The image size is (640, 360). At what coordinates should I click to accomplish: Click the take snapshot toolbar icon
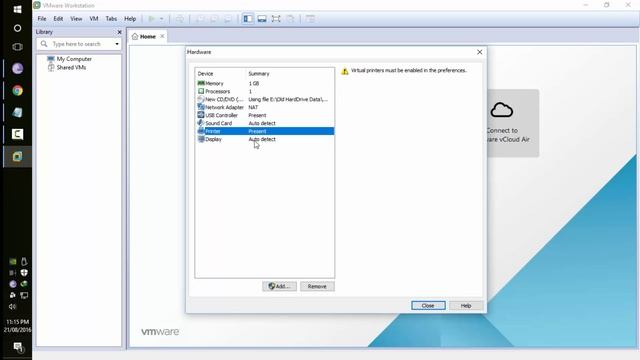point(200,19)
